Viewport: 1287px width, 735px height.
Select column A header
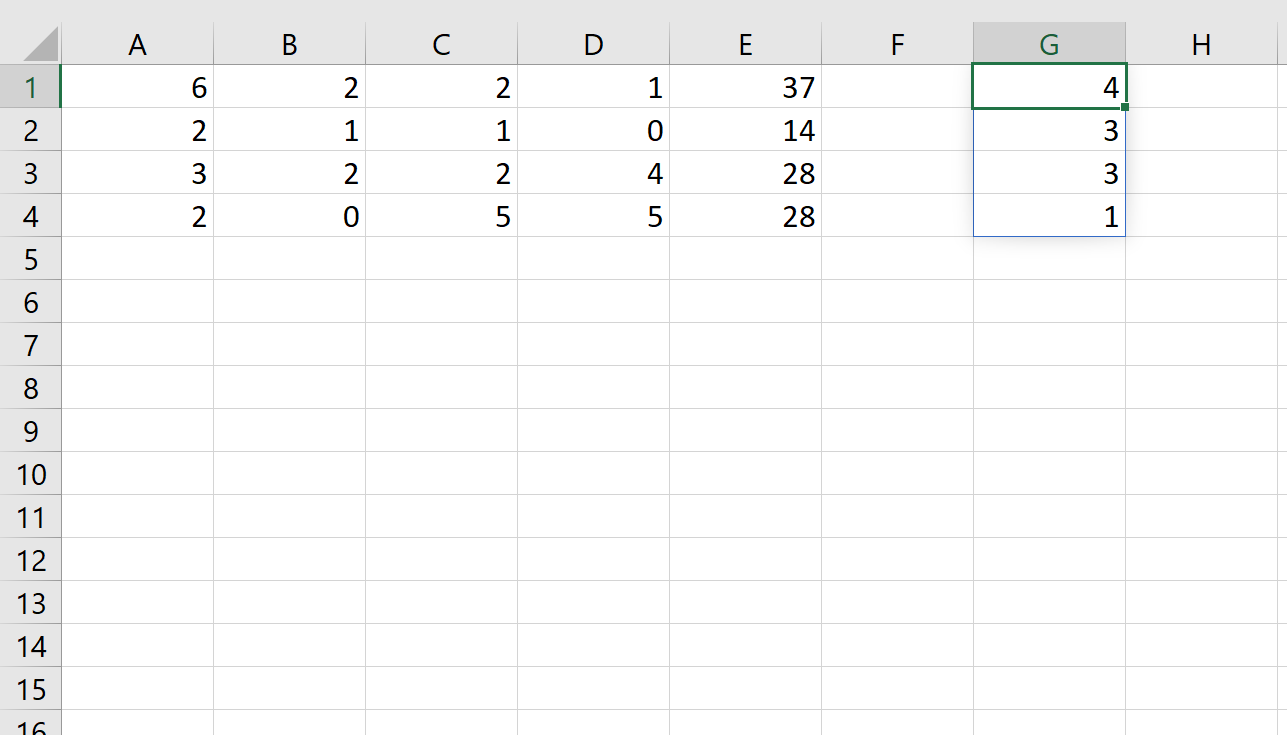pos(138,44)
